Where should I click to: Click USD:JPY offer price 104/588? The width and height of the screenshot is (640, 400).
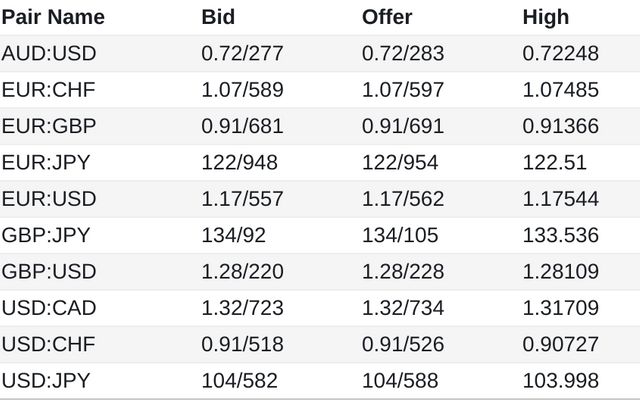point(400,380)
